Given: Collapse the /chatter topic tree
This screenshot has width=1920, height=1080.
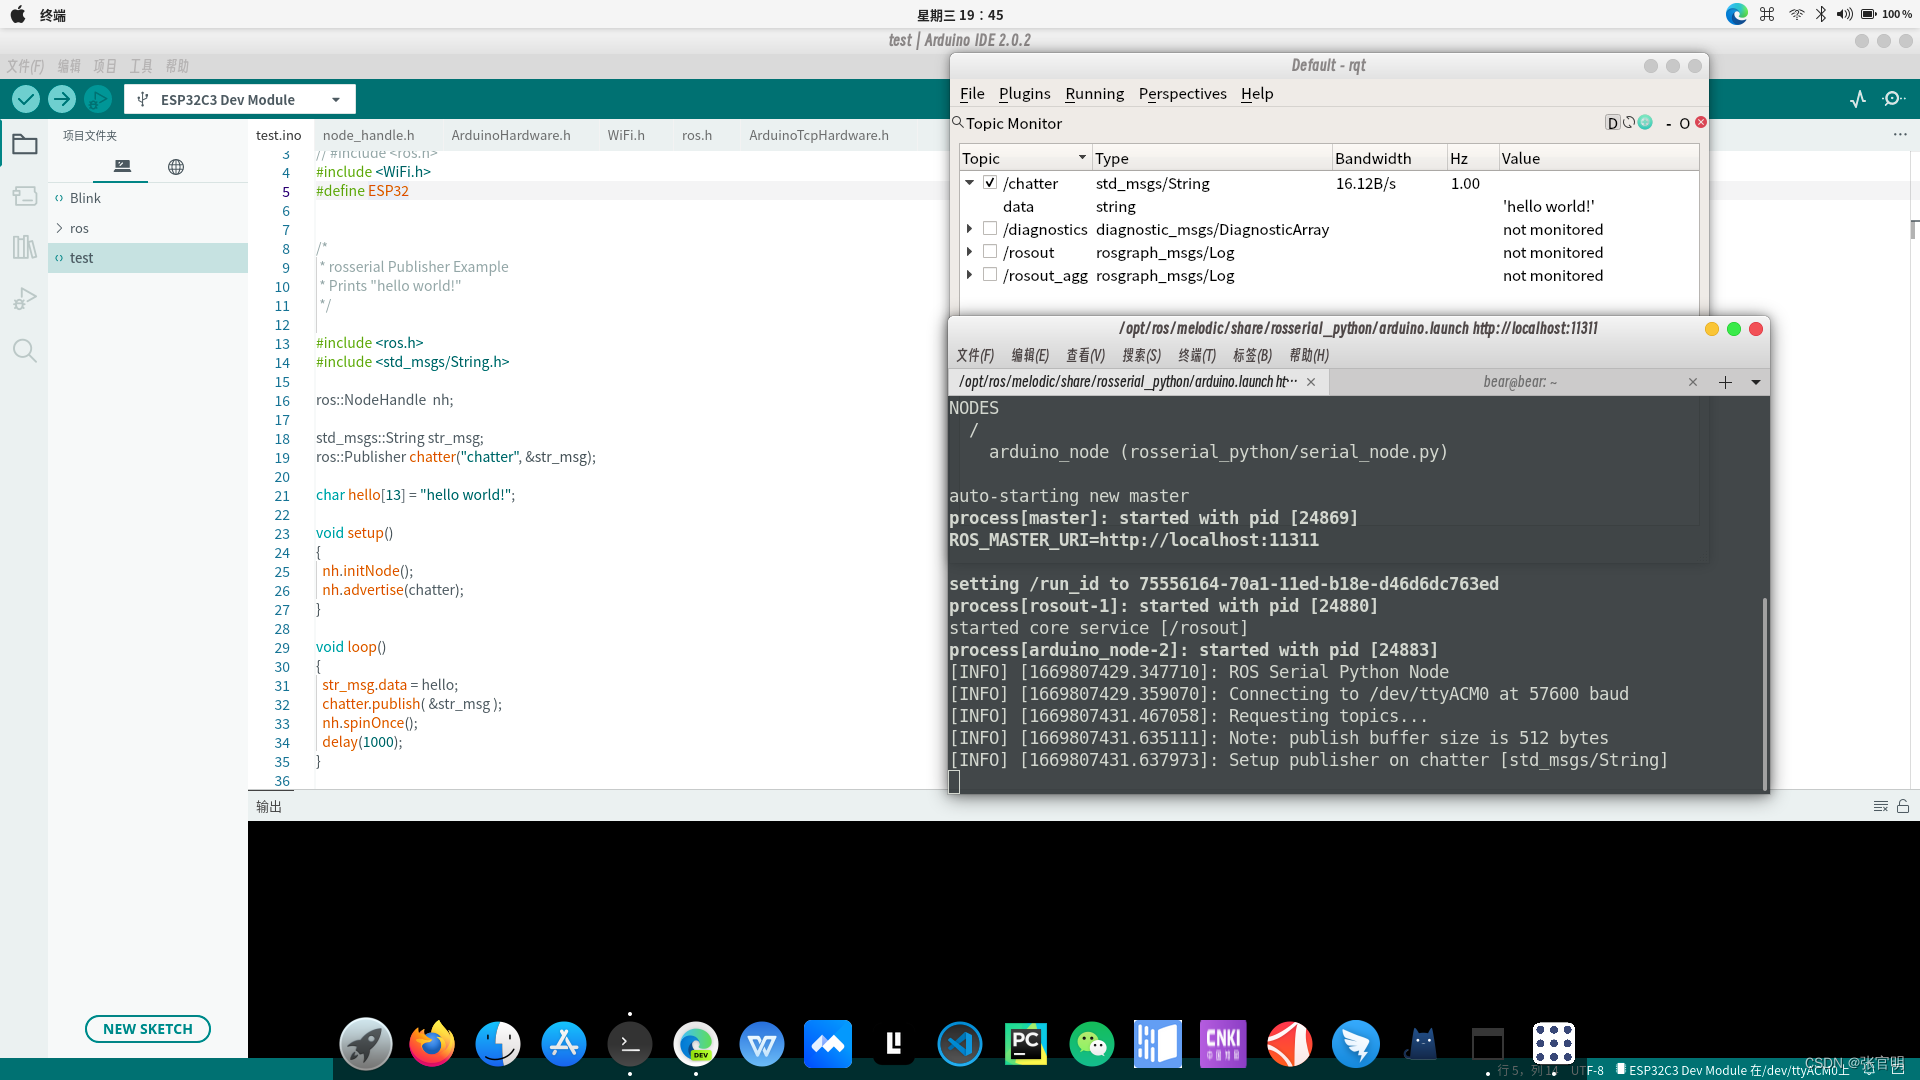Looking at the screenshot, I should pyautogui.click(x=968, y=183).
